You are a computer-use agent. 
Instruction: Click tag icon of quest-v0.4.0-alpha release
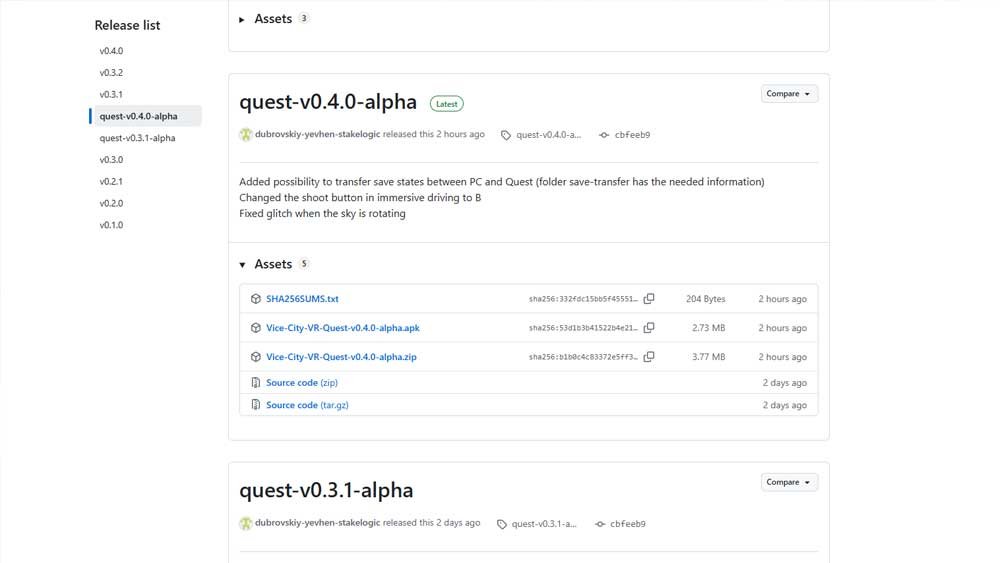tap(506, 135)
